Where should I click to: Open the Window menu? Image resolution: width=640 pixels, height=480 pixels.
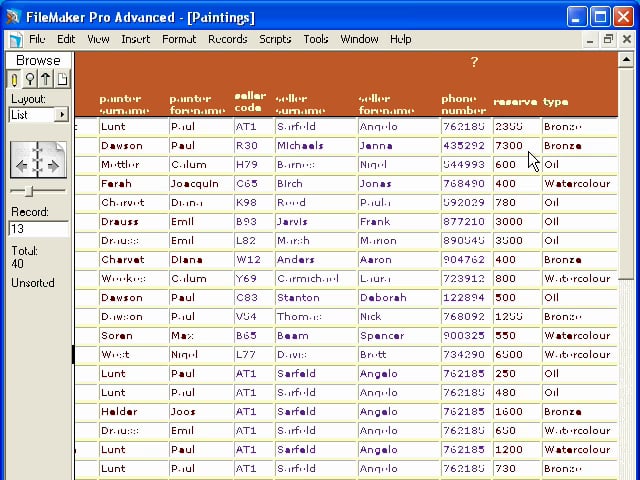point(359,39)
